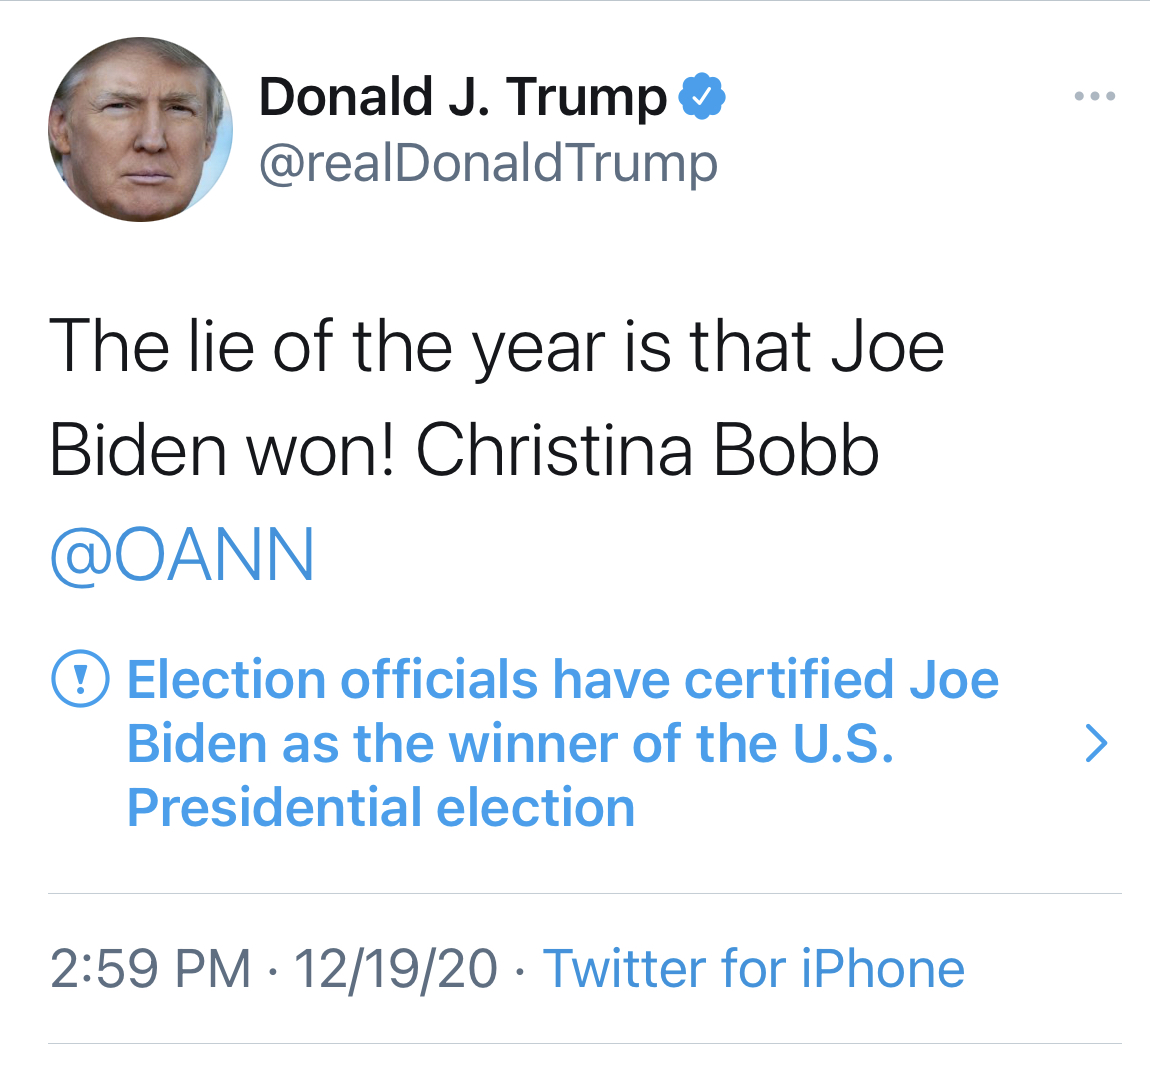The height and width of the screenshot is (1073, 1150).
Task: Open the tweet's three-dot more options menu
Action: [x=1094, y=97]
